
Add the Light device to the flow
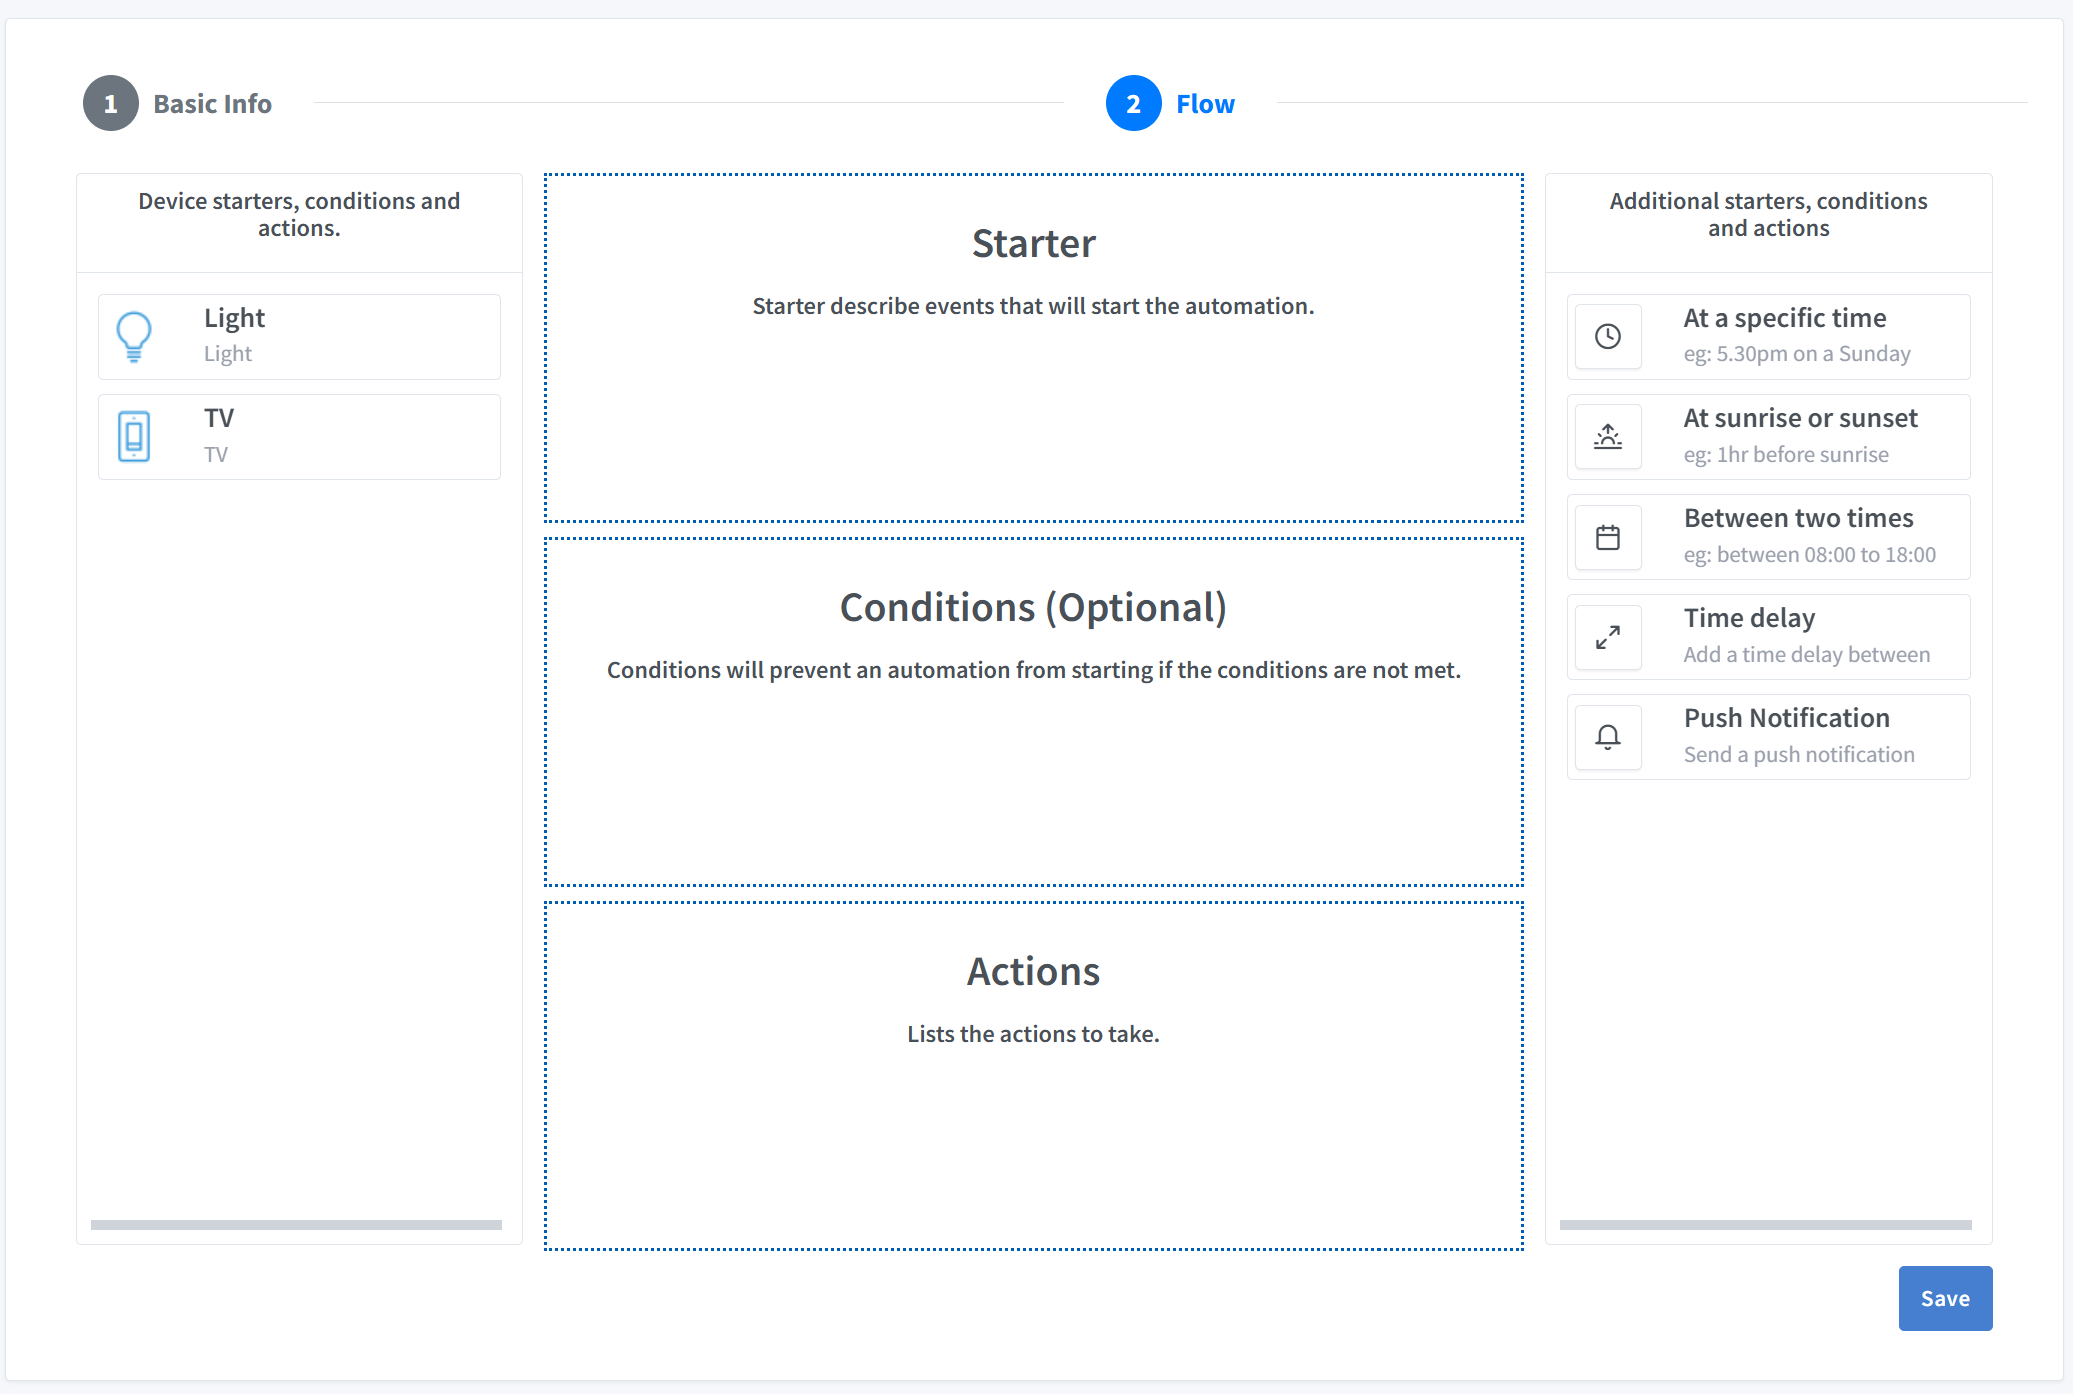point(298,336)
